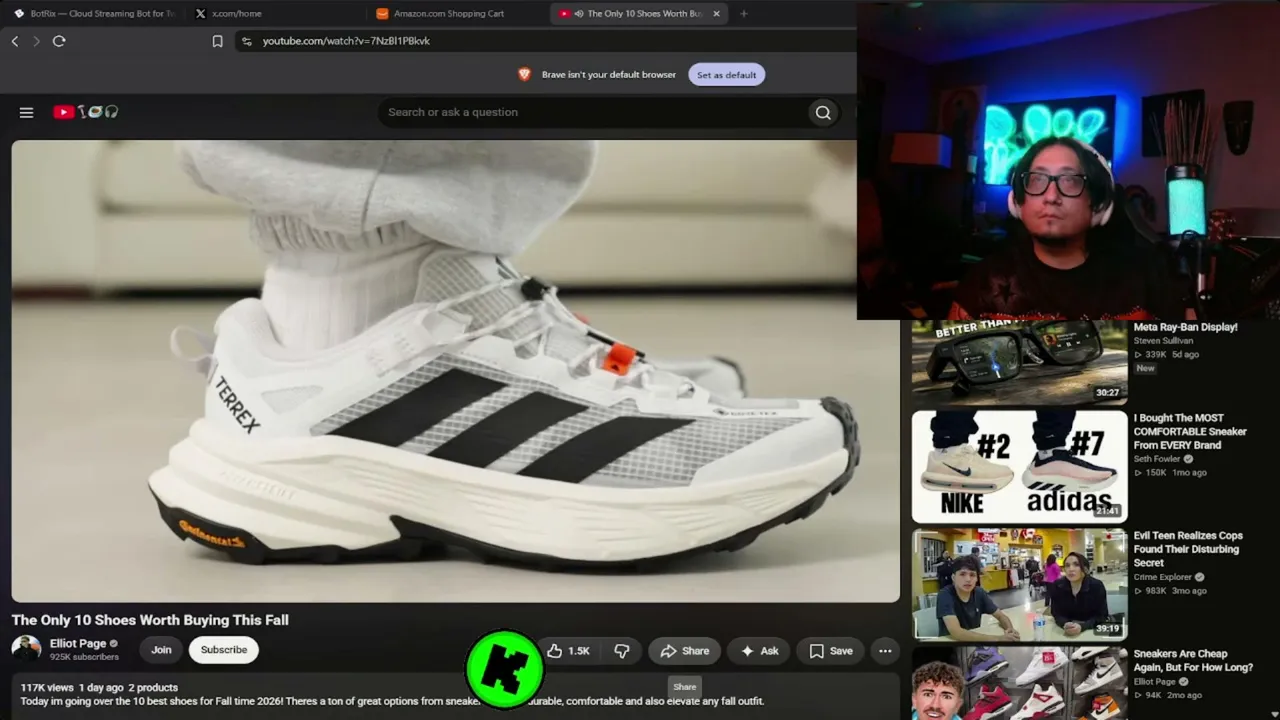This screenshot has height=720, width=1280.
Task: Open the YouTube guide hamburger menu
Action: point(27,112)
